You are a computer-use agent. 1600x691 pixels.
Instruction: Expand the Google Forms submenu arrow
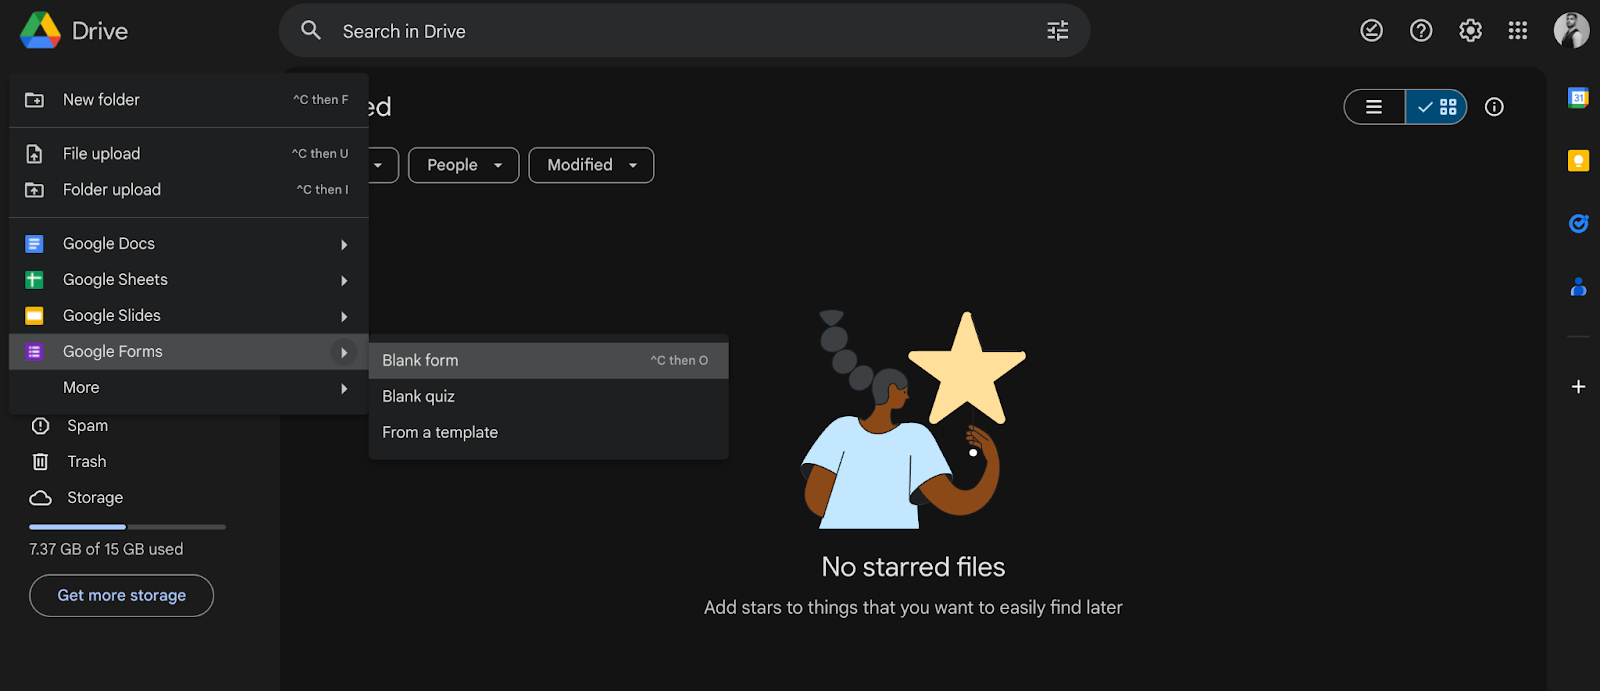pos(344,353)
